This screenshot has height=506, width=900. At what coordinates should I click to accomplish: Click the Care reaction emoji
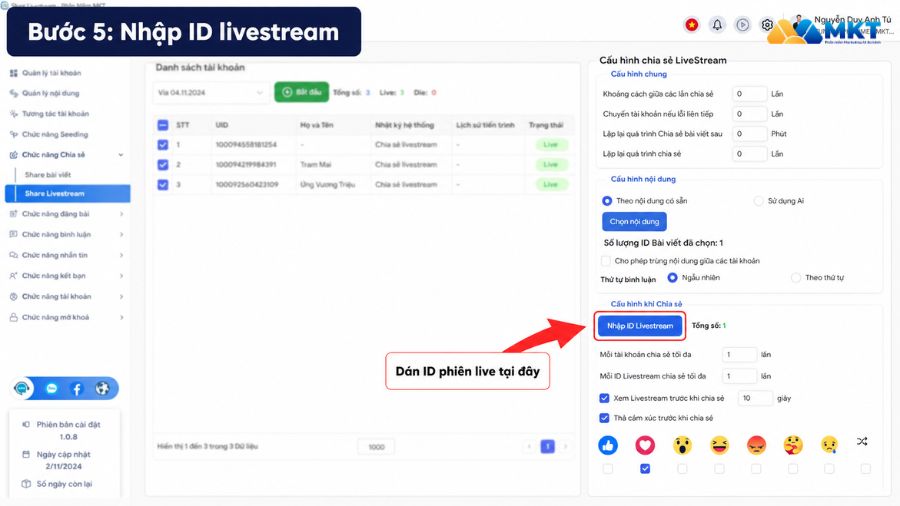pos(793,445)
